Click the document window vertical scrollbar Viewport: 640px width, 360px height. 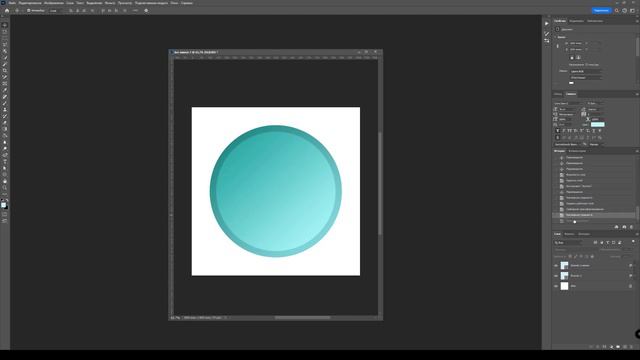380,184
